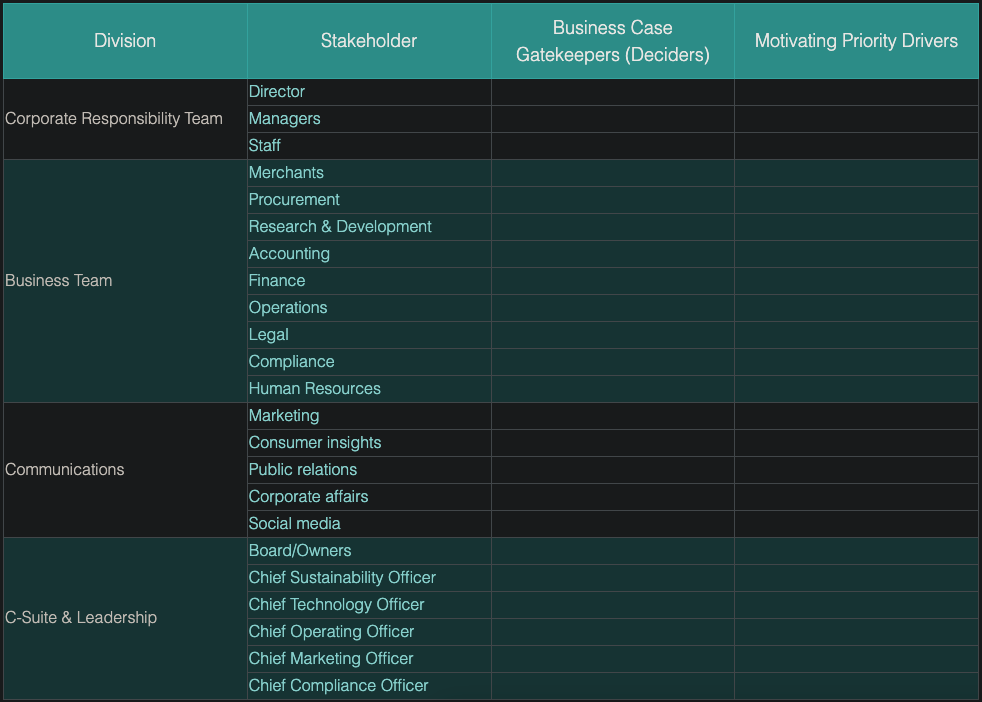Screen dimensions: 982x702
Task: Select the Motivating Priority Drivers cell for Finance
Action: click(856, 281)
